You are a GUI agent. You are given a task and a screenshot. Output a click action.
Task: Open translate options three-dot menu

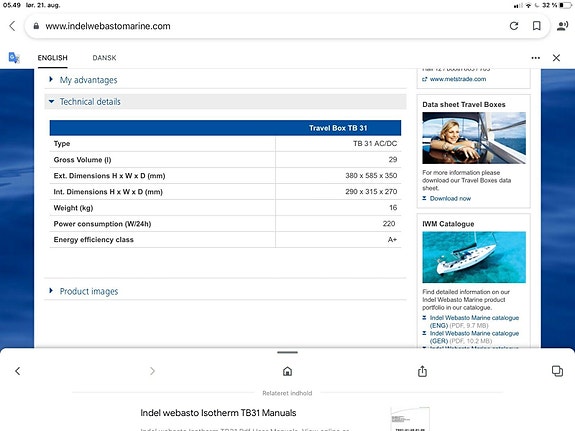(535, 58)
